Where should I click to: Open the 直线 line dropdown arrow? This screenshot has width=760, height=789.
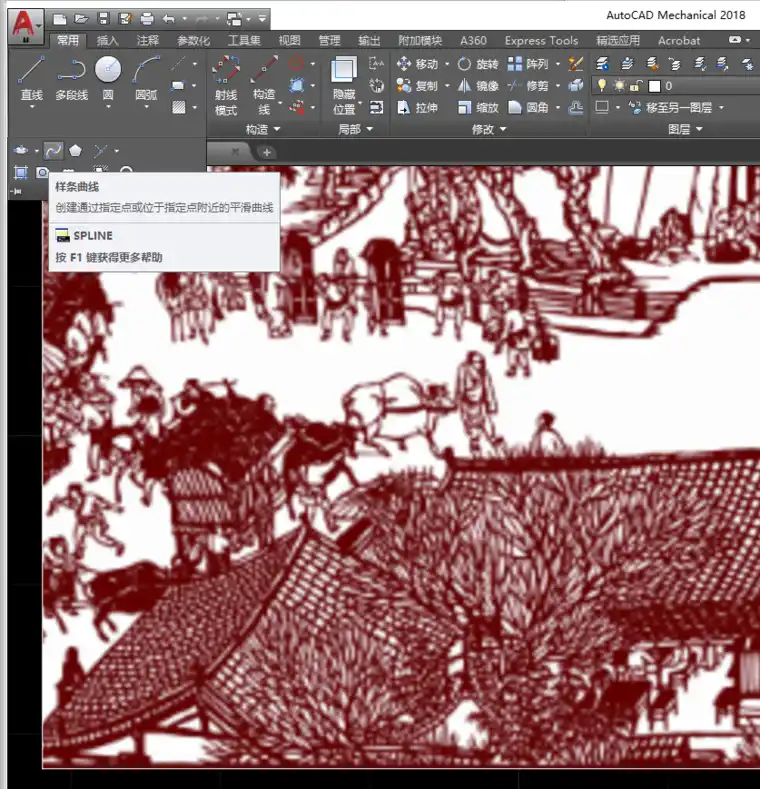[32, 107]
